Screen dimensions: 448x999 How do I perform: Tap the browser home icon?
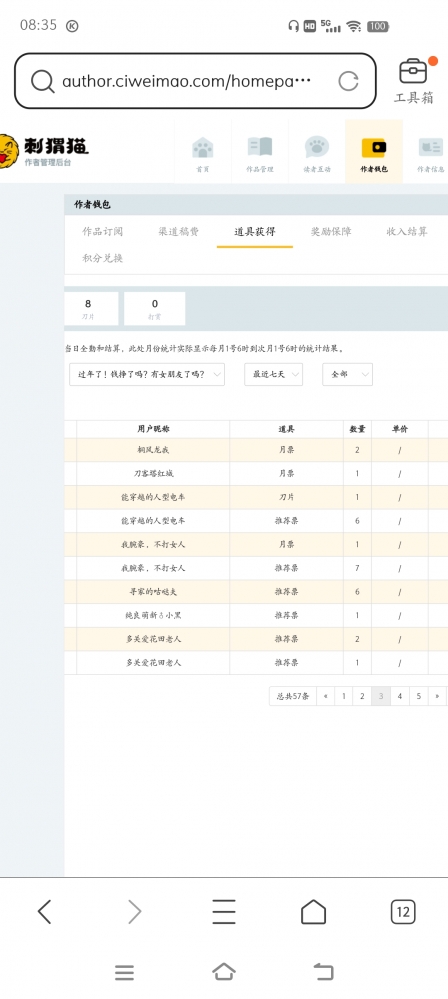pos(313,912)
